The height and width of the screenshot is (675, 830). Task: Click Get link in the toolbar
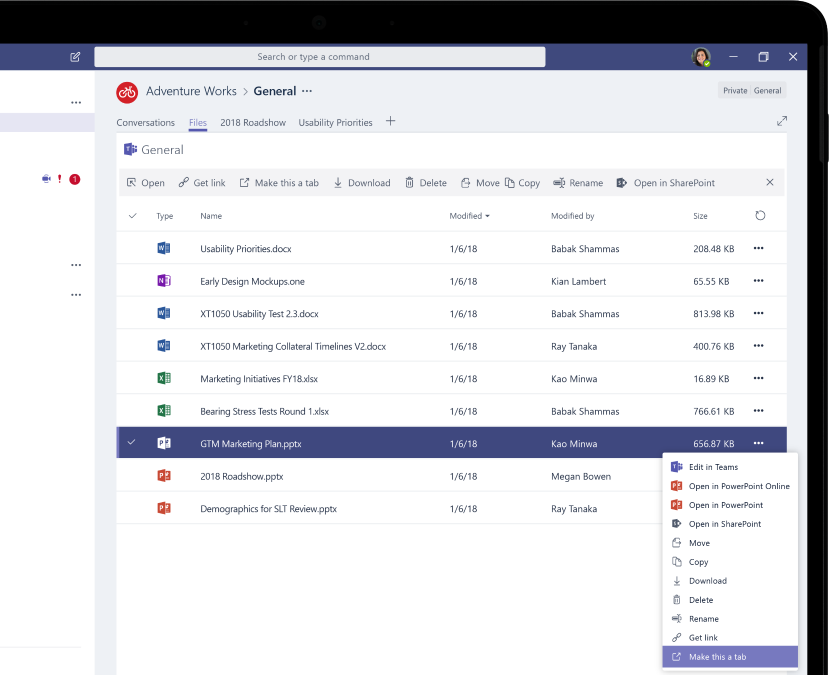pyautogui.click(x=202, y=183)
